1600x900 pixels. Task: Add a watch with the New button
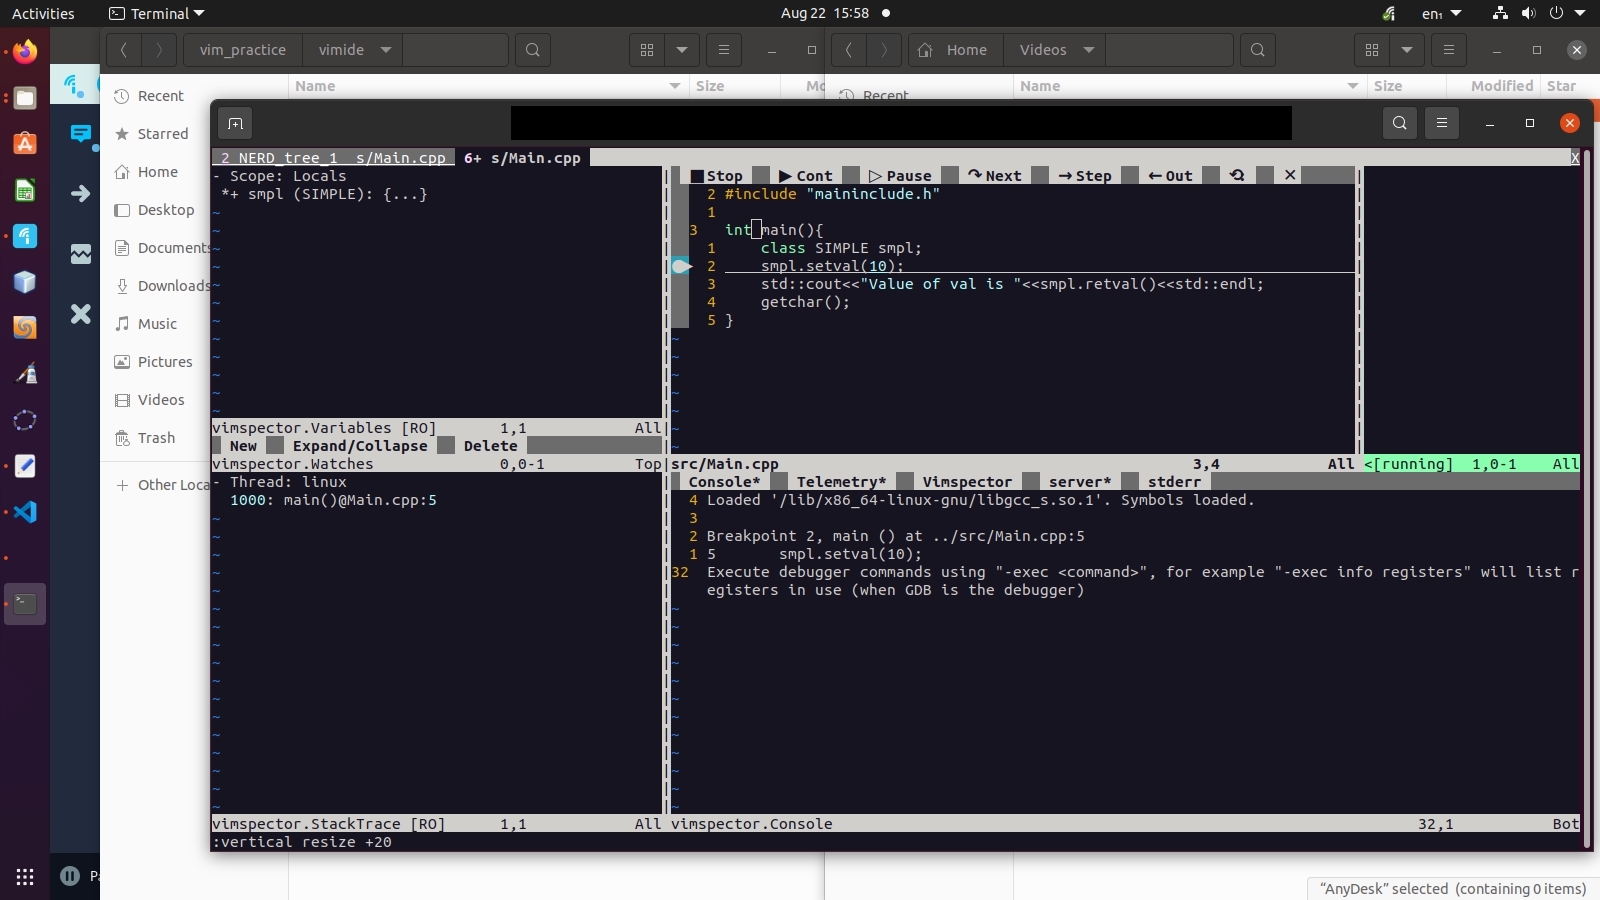point(242,446)
